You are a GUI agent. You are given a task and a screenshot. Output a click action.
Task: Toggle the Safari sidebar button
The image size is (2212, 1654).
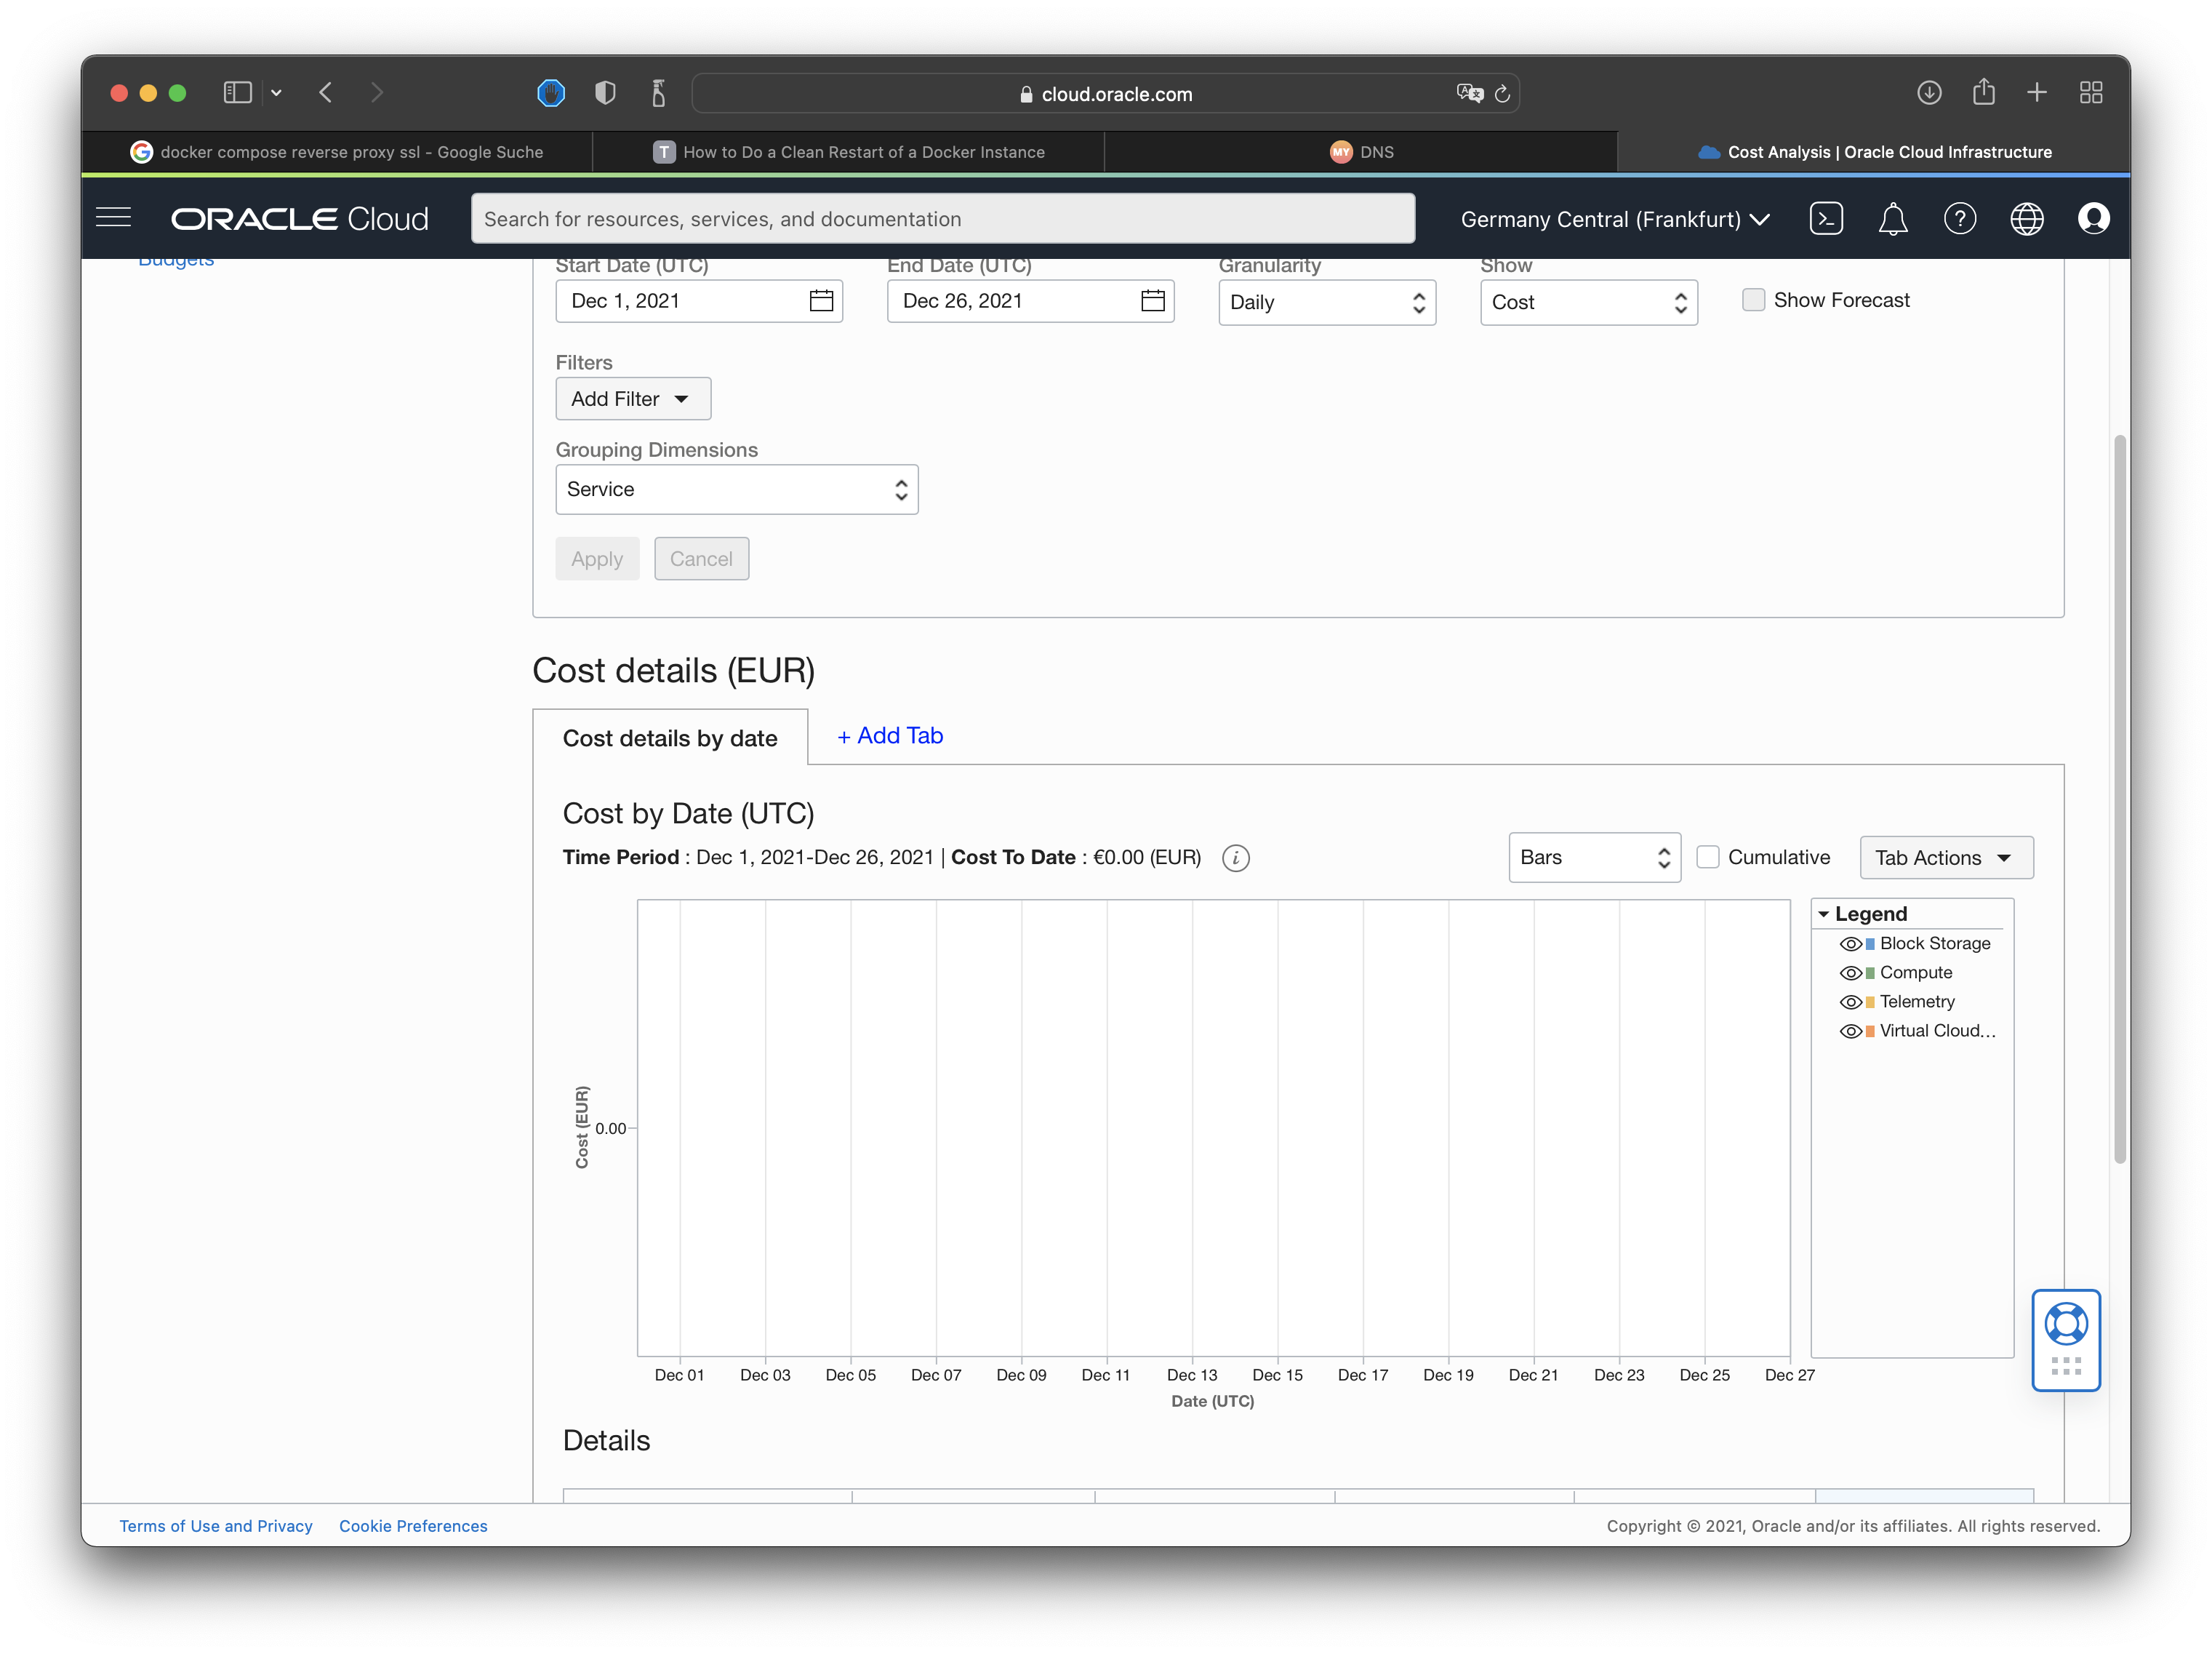[x=237, y=93]
